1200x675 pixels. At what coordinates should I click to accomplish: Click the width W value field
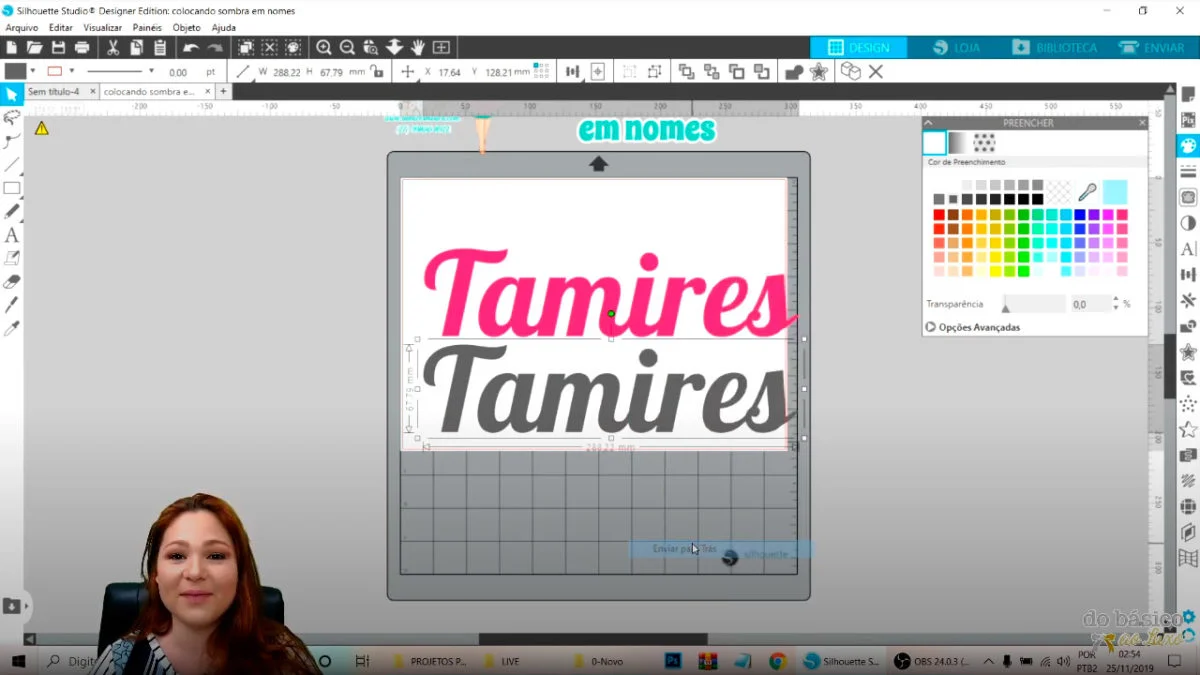point(287,72)
